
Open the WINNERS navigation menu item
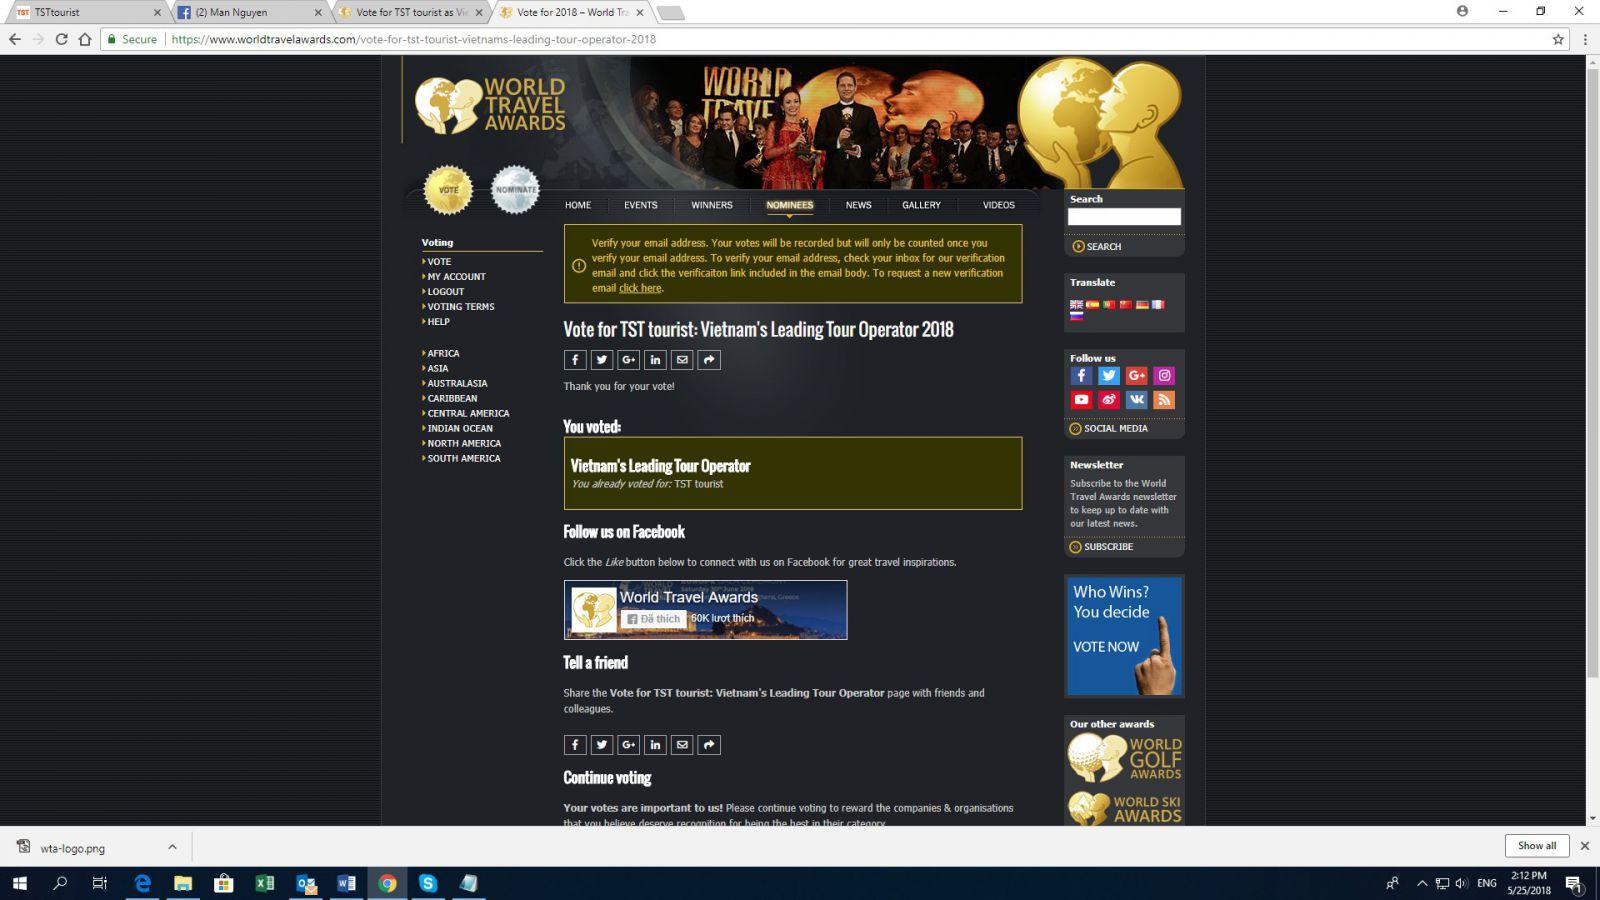click(711, 205)
